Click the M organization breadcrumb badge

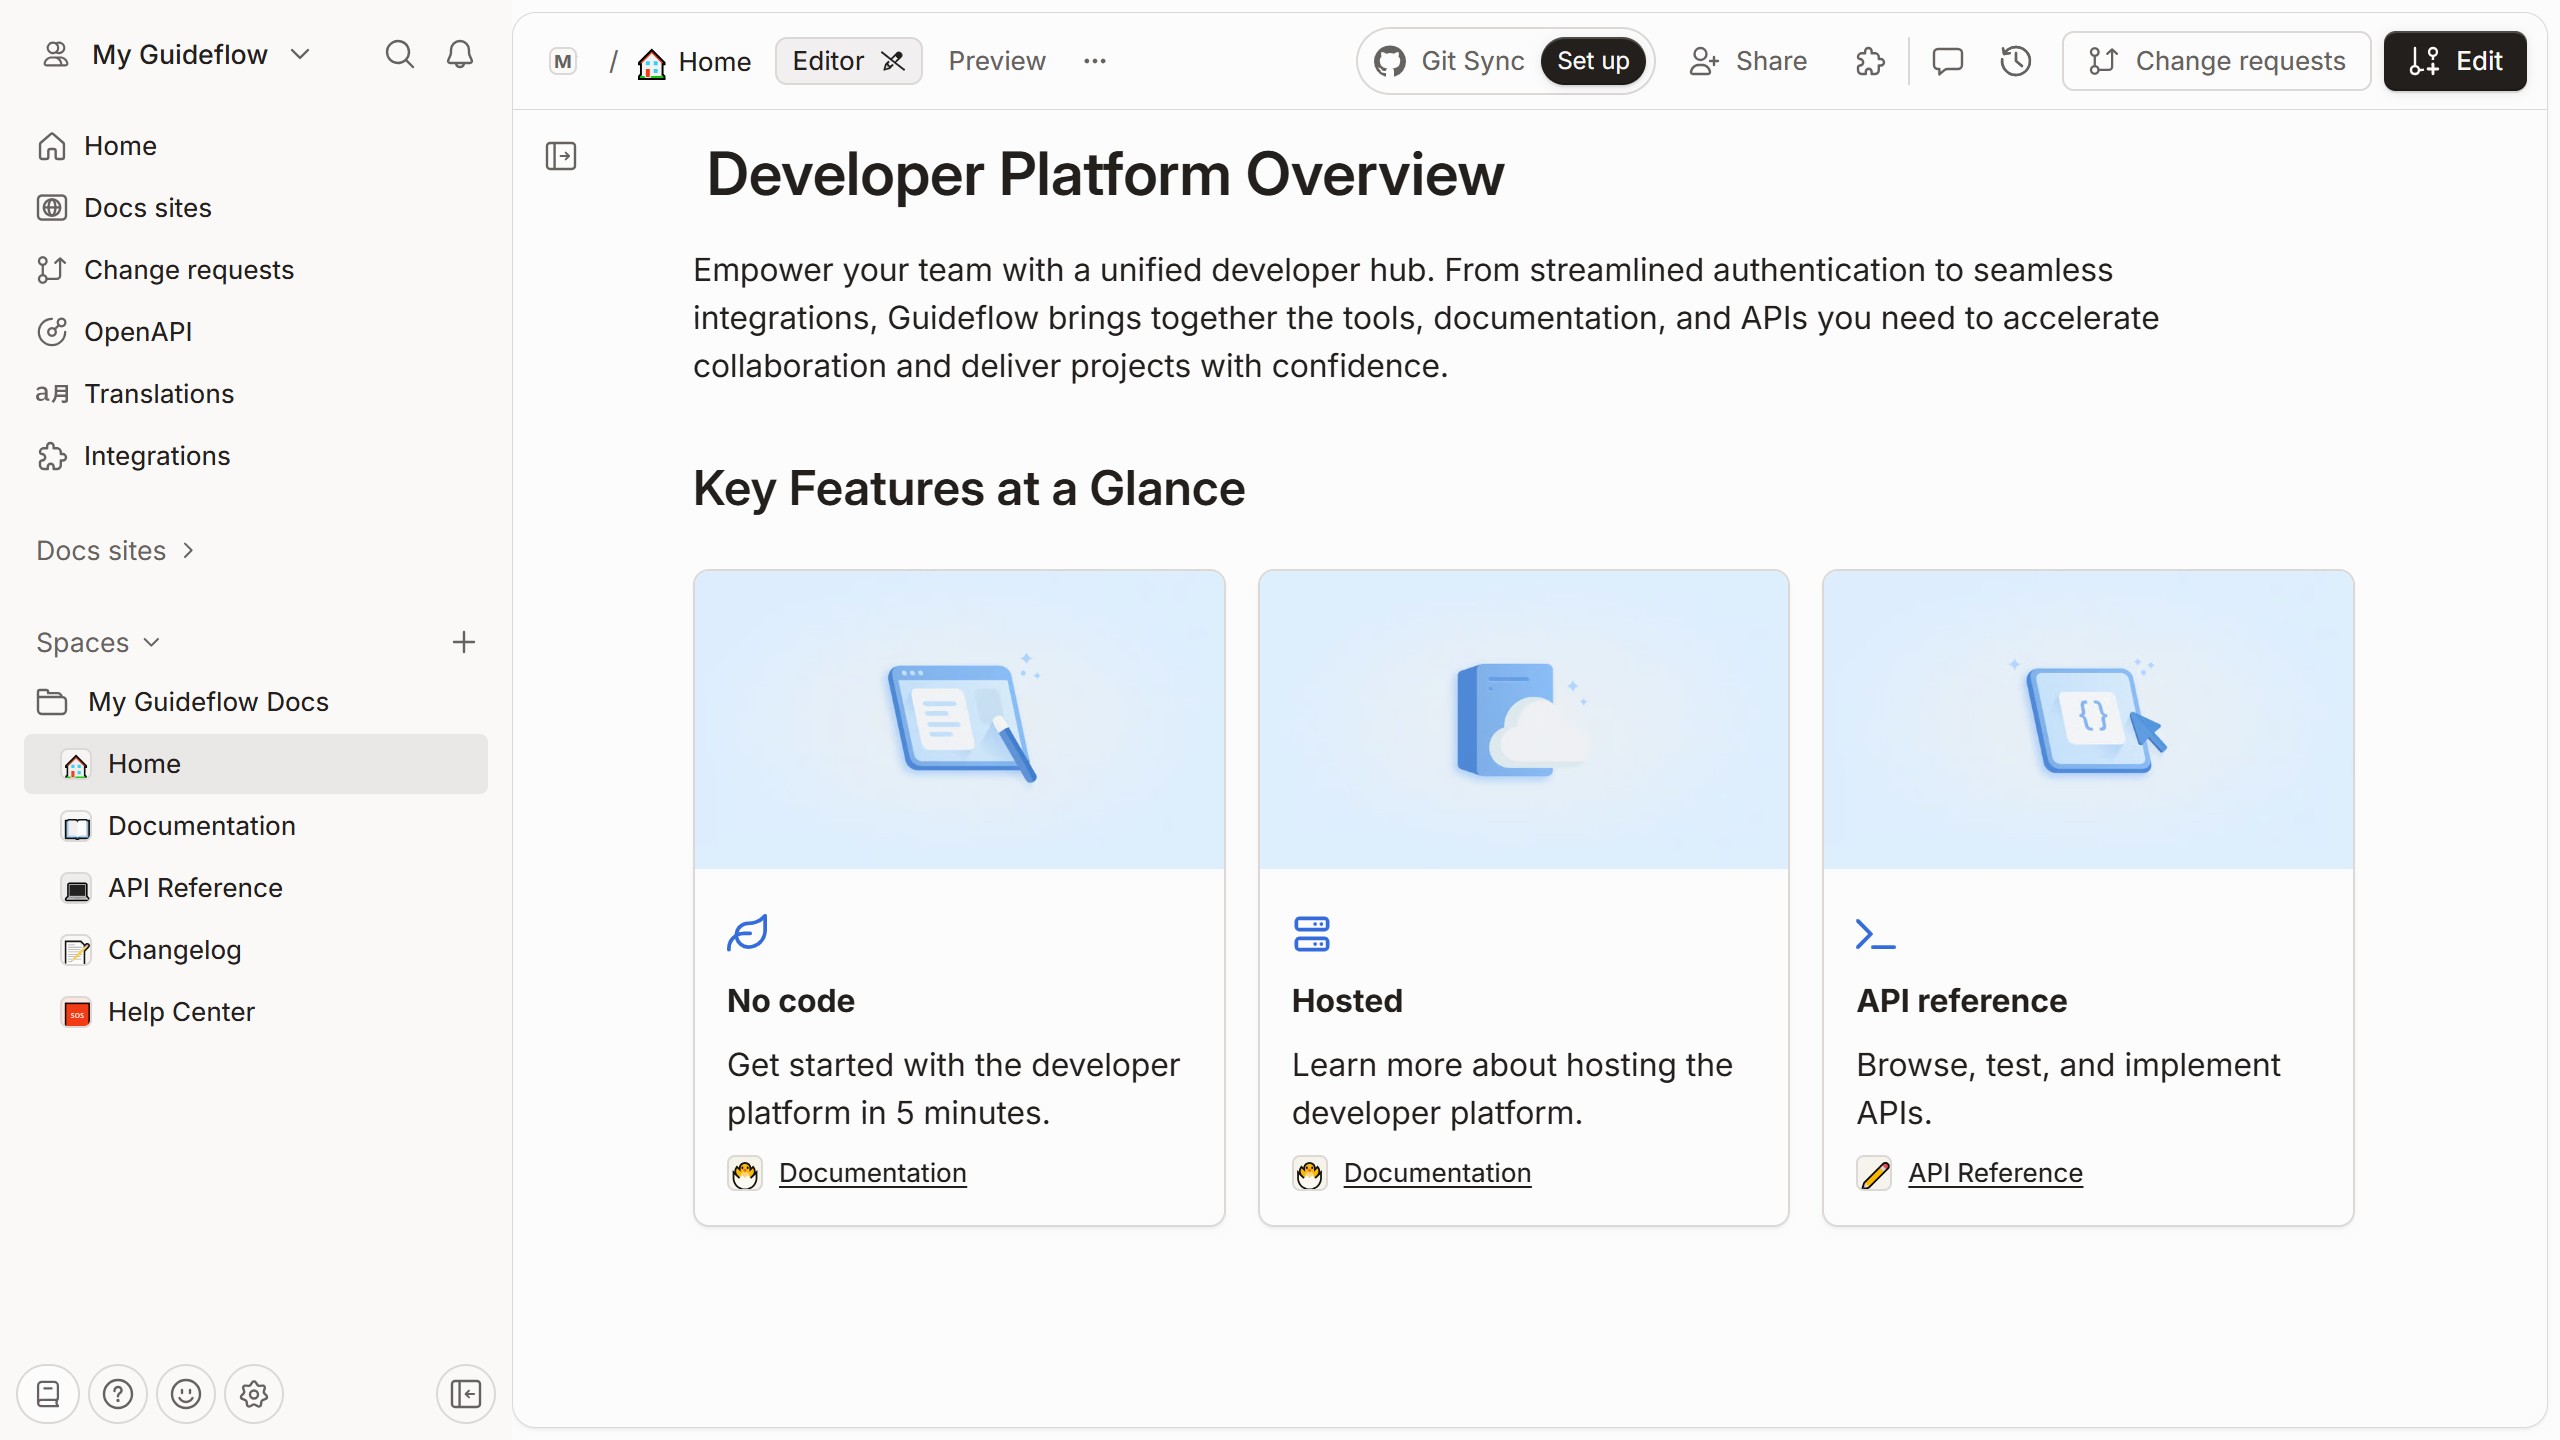pyautogui.click(x=563, y=61)
